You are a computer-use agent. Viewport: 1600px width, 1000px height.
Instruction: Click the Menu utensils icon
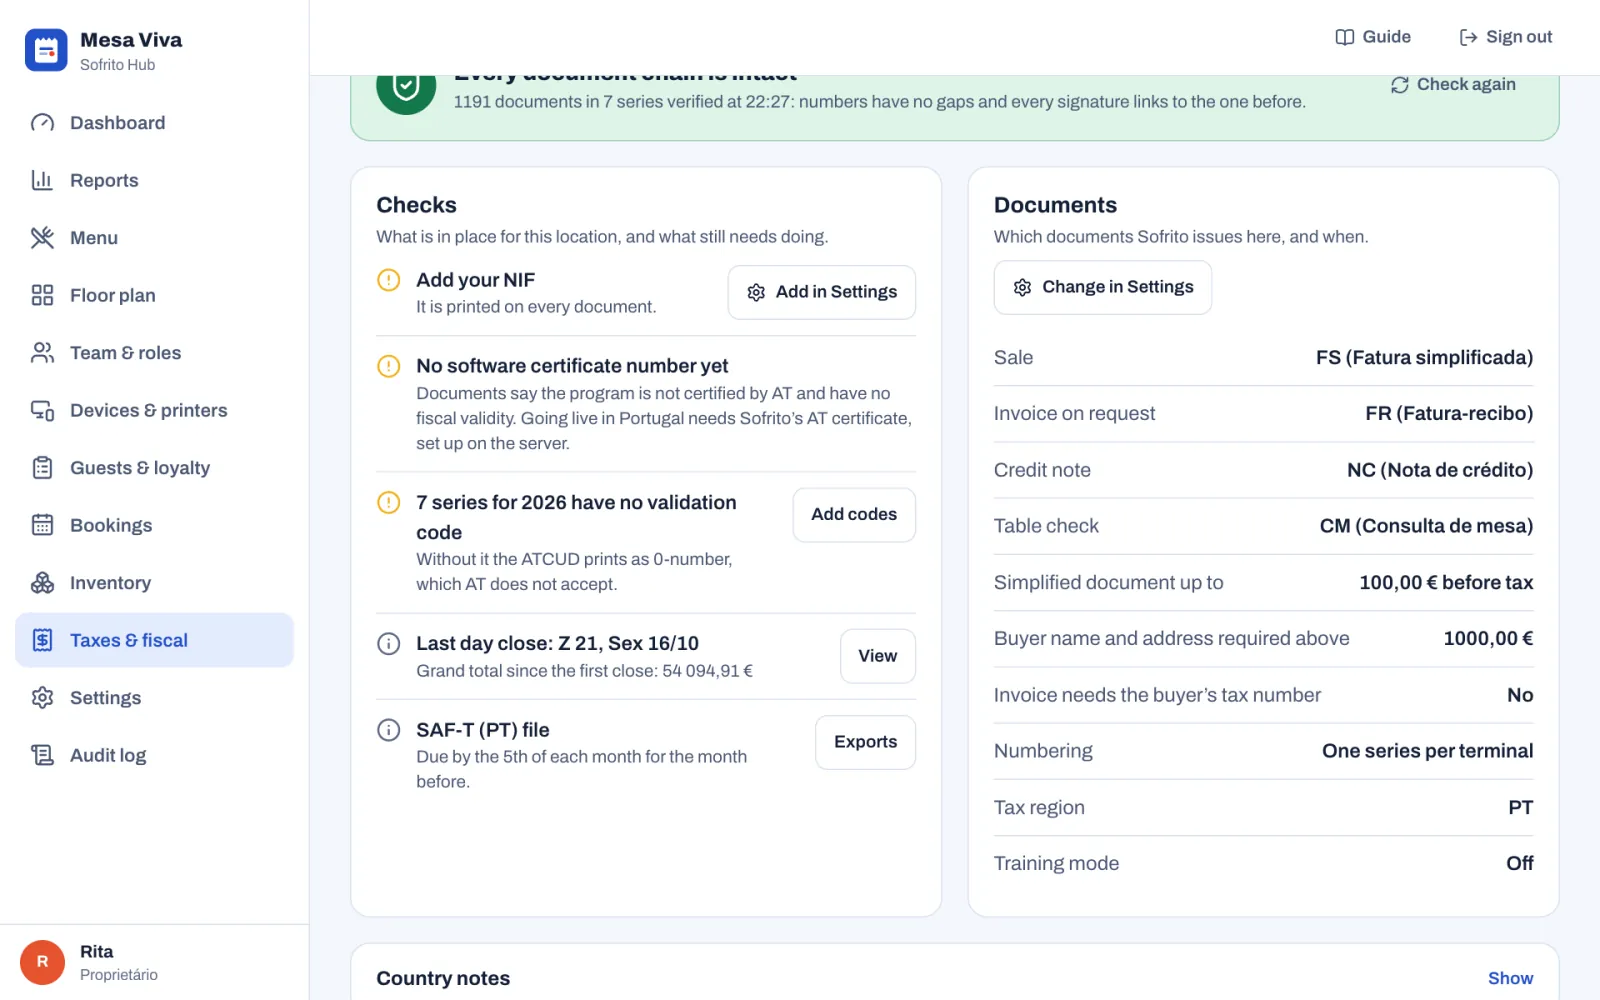click(x=42, y=238)
